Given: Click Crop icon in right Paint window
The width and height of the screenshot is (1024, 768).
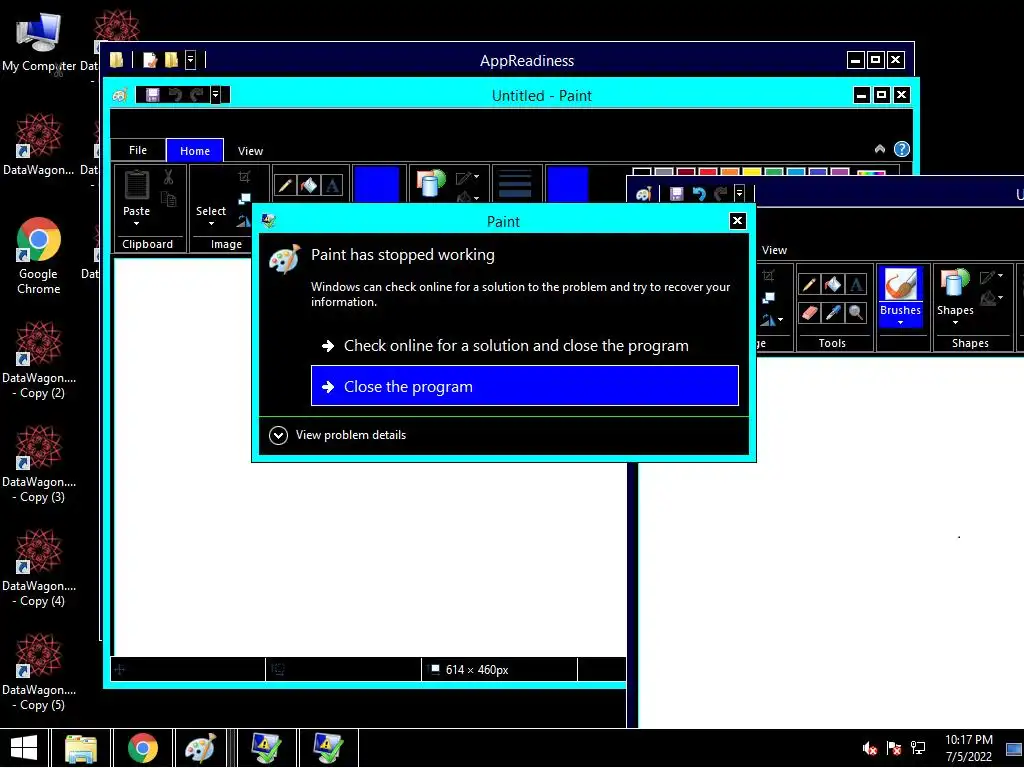Looking at the screenshot, I should click(769, 276).
